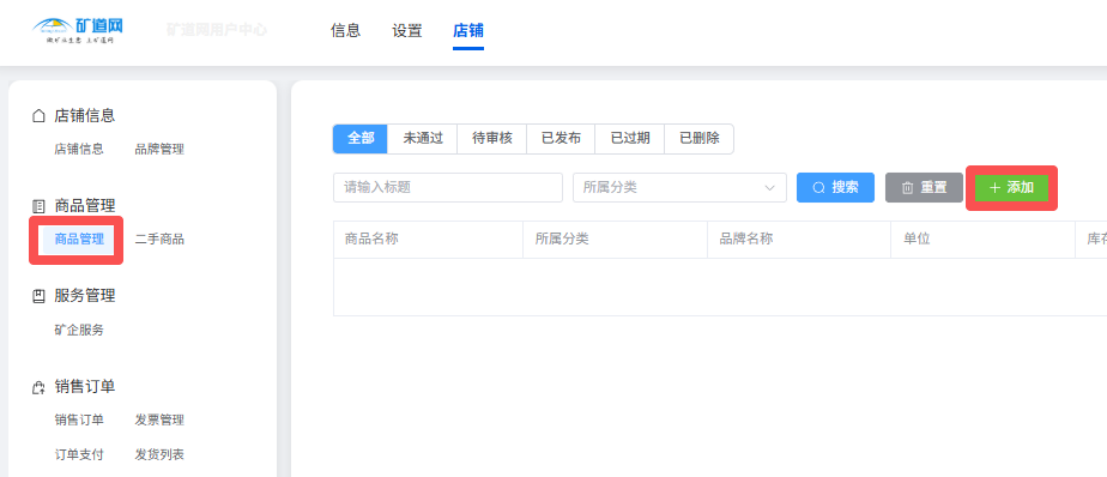This screenshot has width=1107, height=477.
Task: Select the 待审核 filter tab
Action: point(492,139)
